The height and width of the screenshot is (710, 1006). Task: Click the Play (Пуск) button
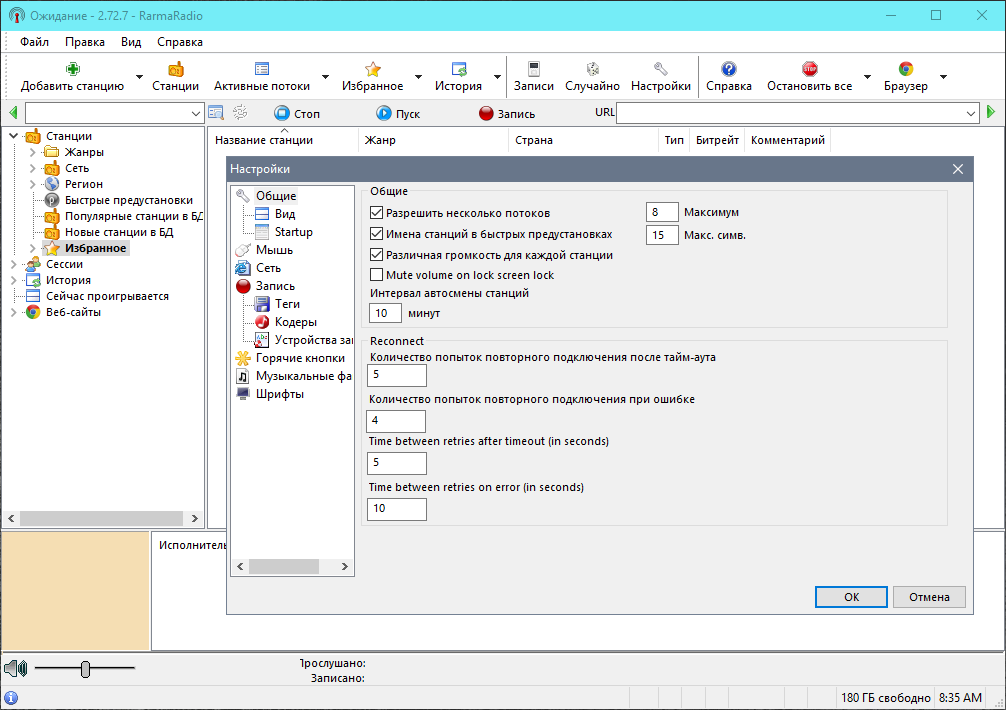pos(398,114)
